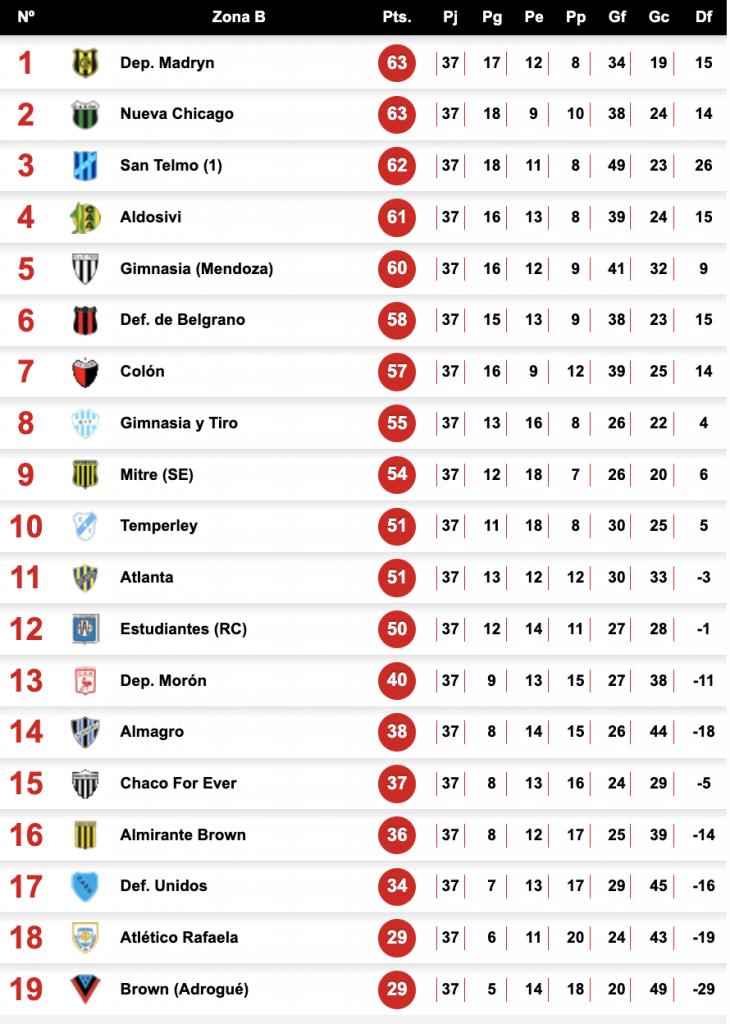Click the Nueva Chicago green crest
730x1024 pixels.
coord(85,114)
